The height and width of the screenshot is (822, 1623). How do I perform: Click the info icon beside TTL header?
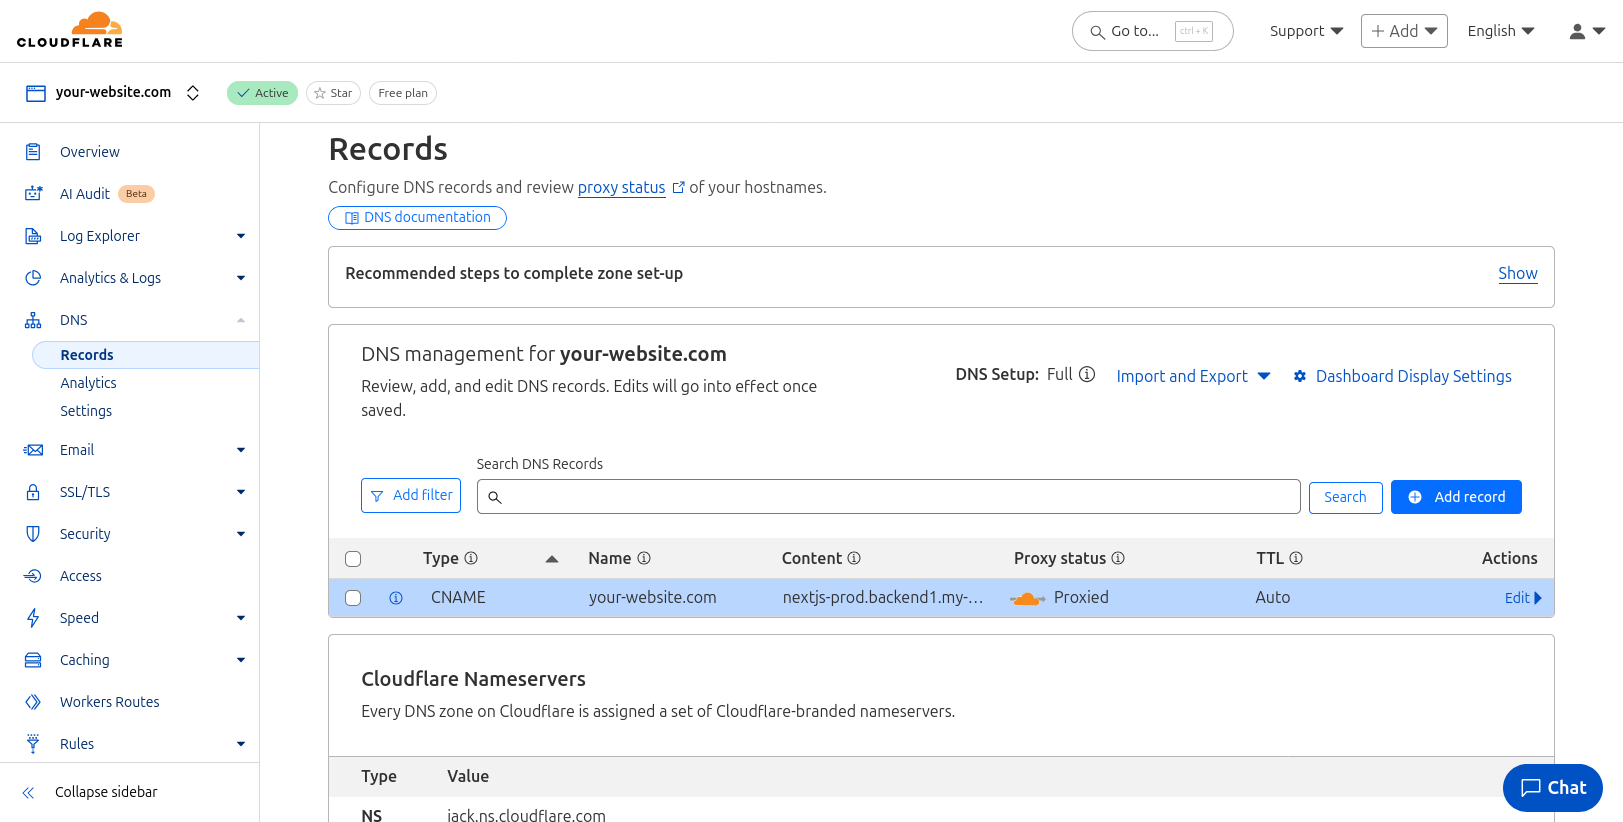tap(1296, 558)
